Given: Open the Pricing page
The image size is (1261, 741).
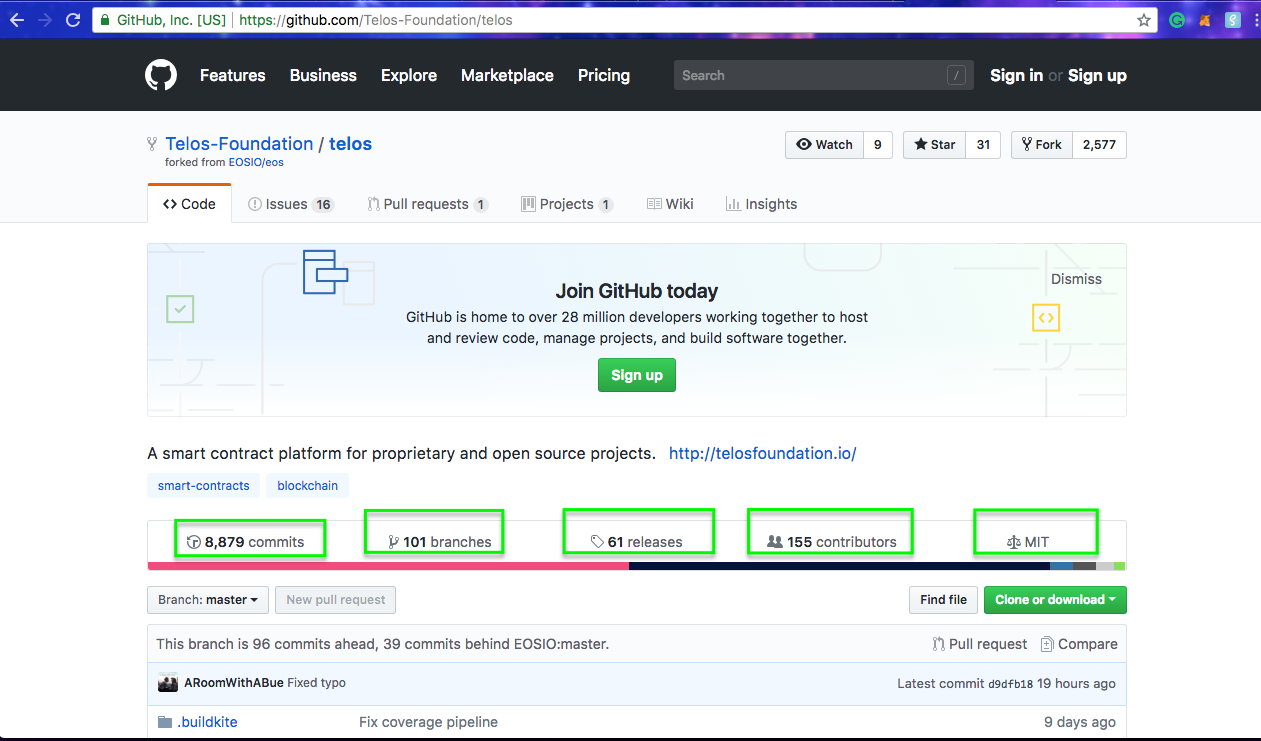Looking at the screenshot, I should [604, 75].
